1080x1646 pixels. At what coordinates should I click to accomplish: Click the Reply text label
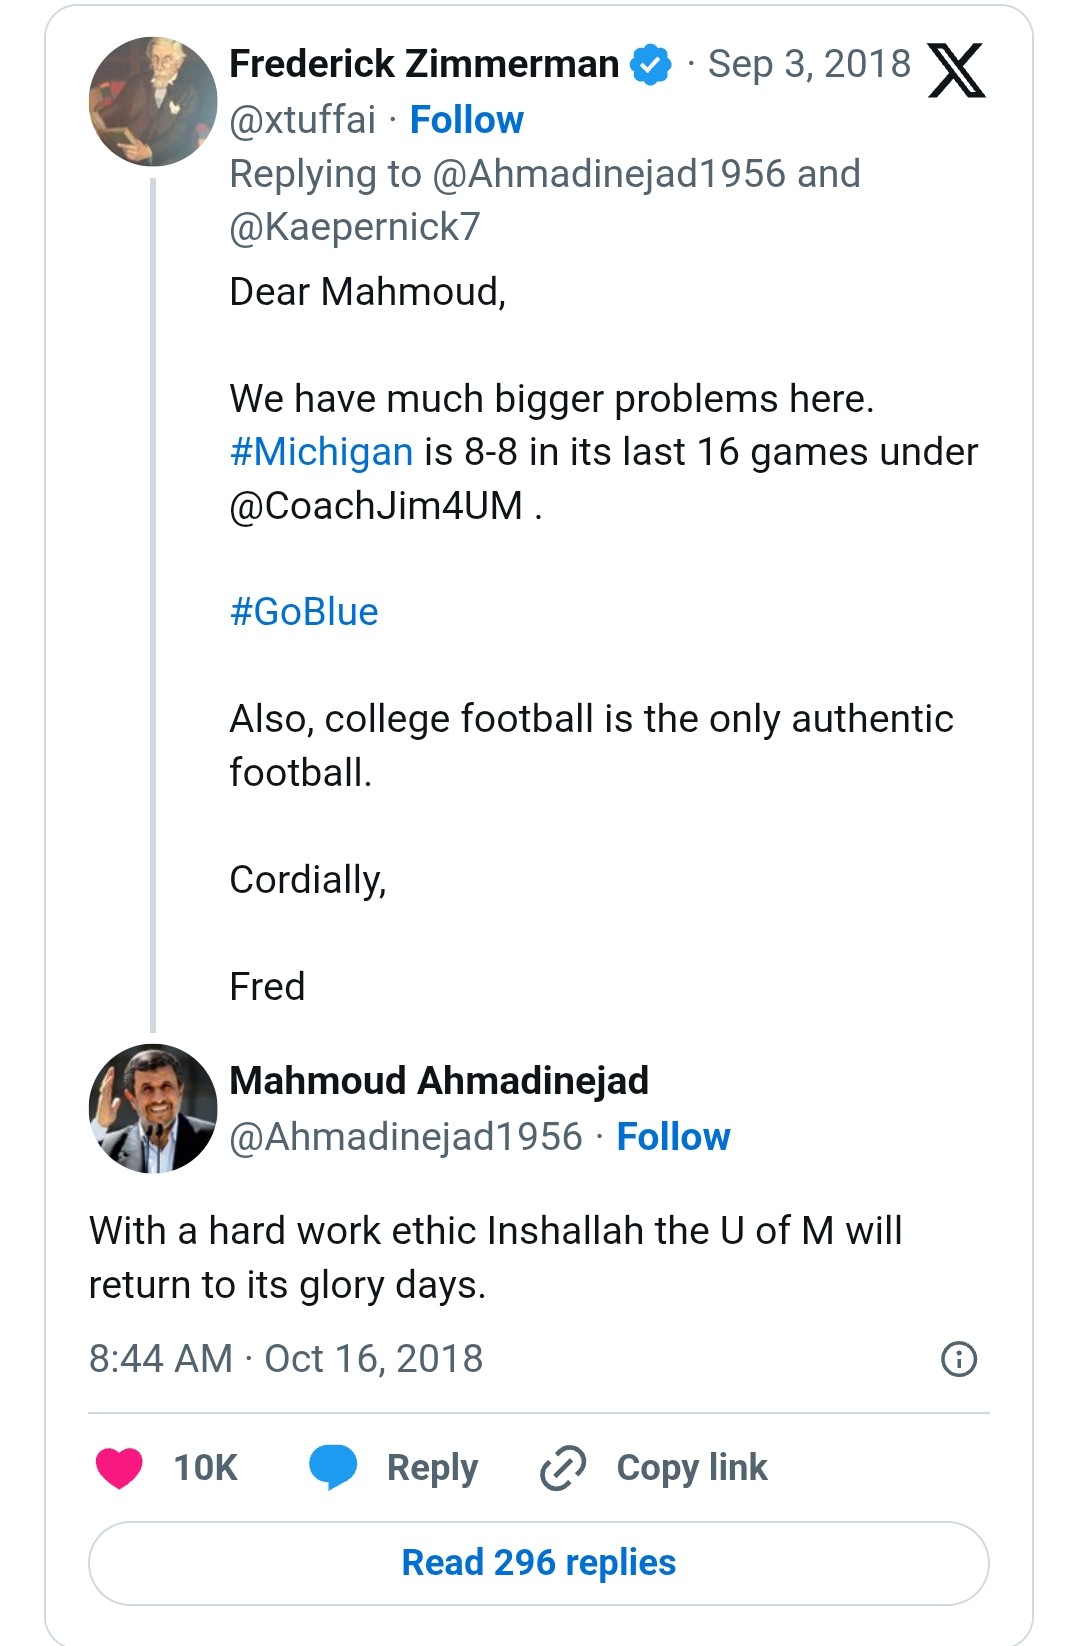coord(432,1468)
